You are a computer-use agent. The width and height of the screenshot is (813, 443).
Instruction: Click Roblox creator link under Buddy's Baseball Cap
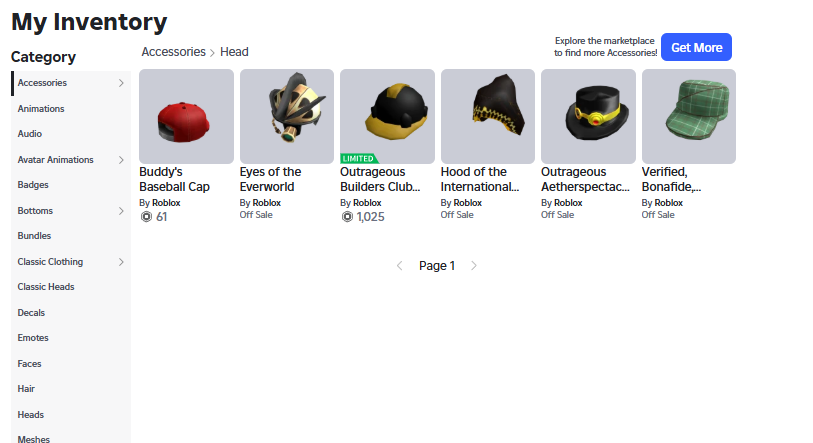click(x=166, y=203)
